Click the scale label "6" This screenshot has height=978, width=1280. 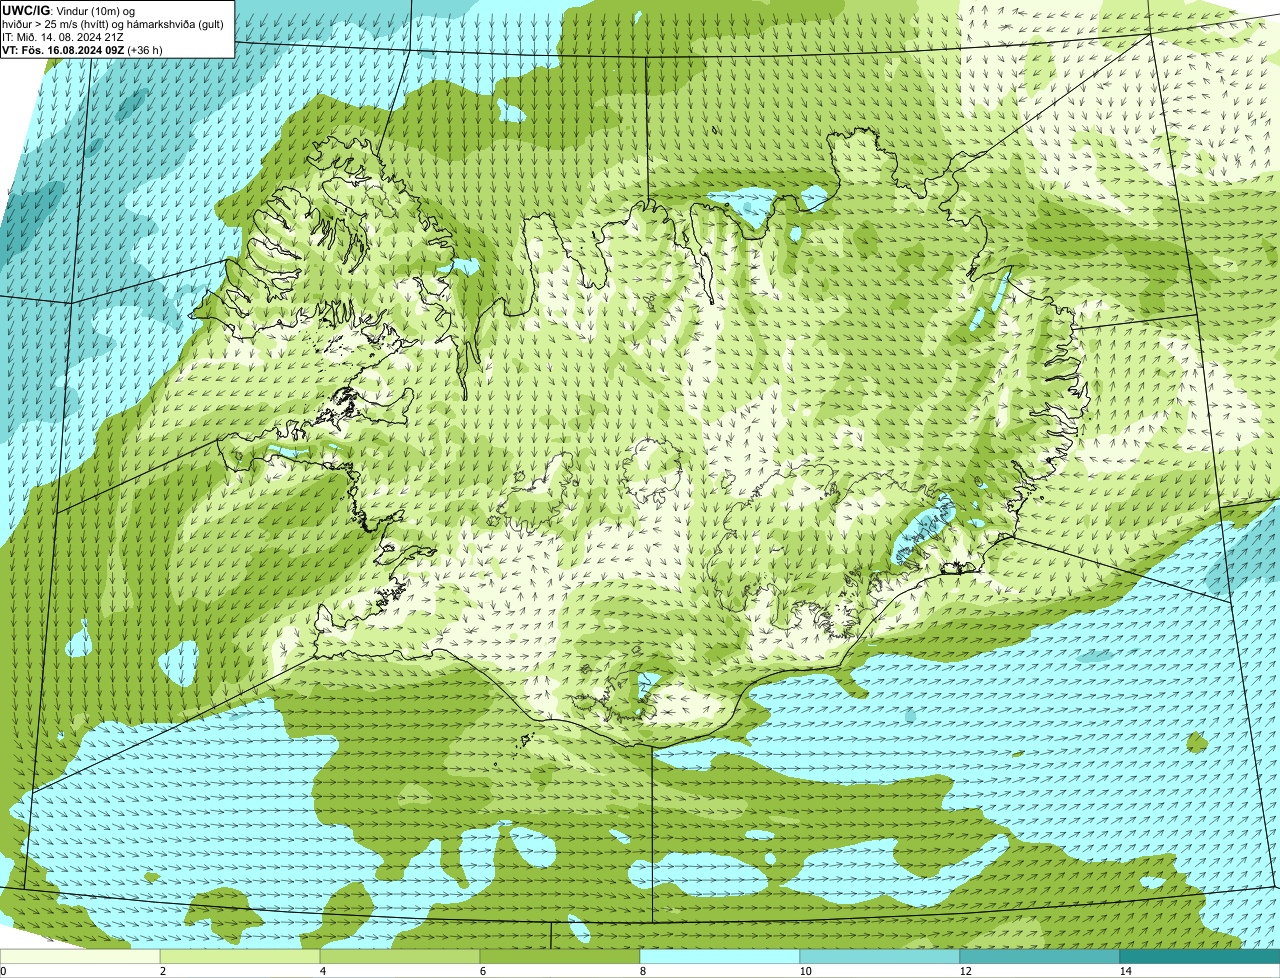tap(482, 971)
